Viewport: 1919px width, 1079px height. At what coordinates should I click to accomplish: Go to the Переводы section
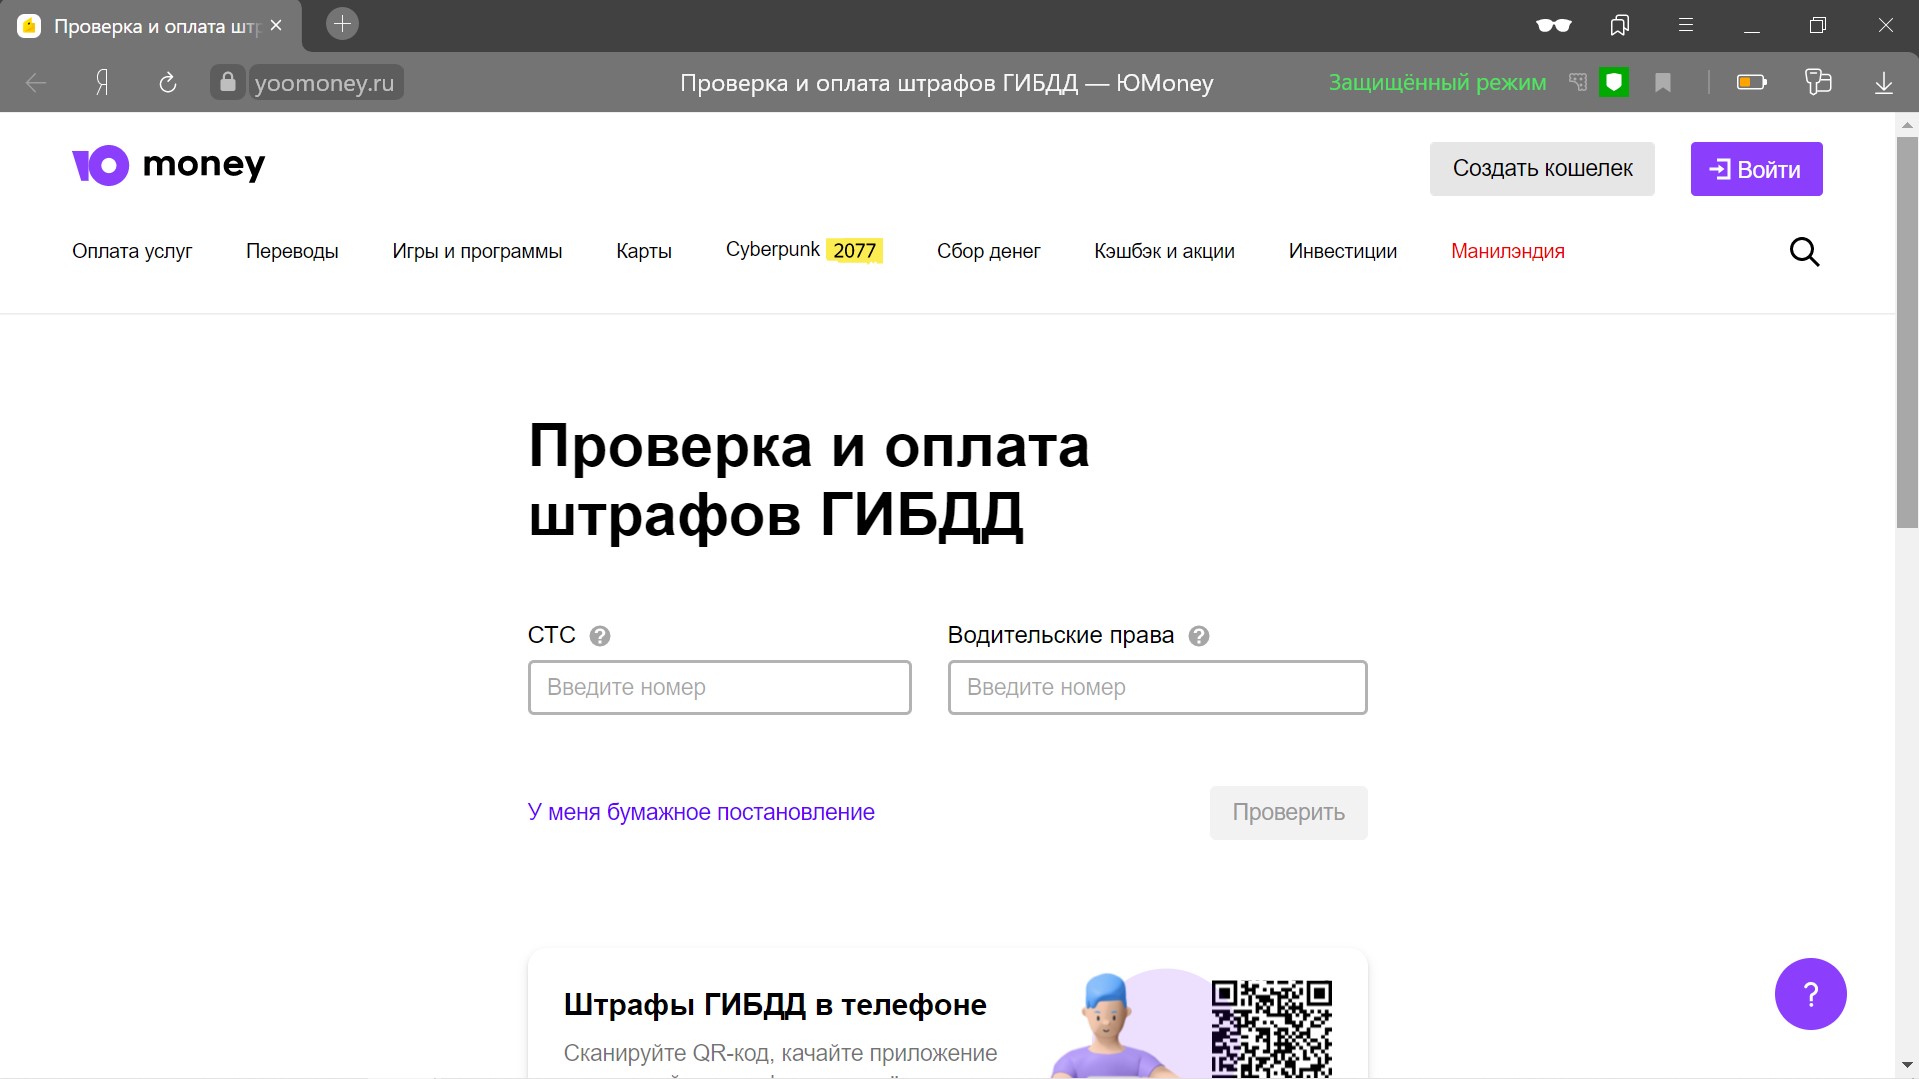[292, 251]
